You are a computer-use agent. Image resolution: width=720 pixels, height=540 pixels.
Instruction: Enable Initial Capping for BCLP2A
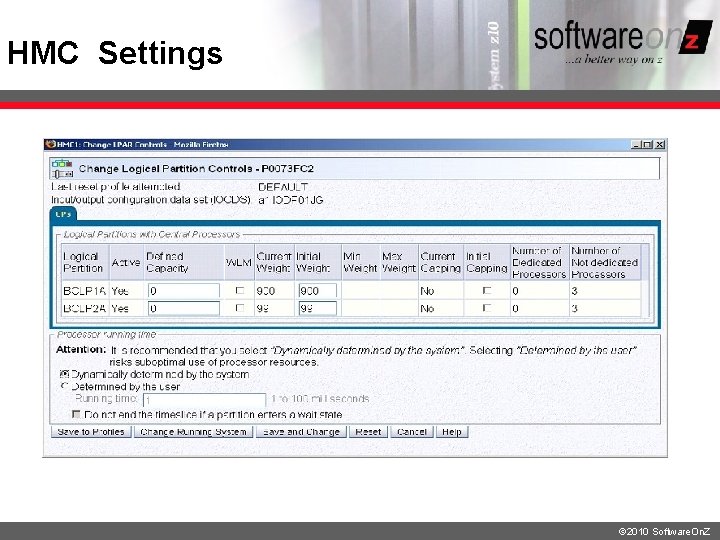[x=487, y=308]
